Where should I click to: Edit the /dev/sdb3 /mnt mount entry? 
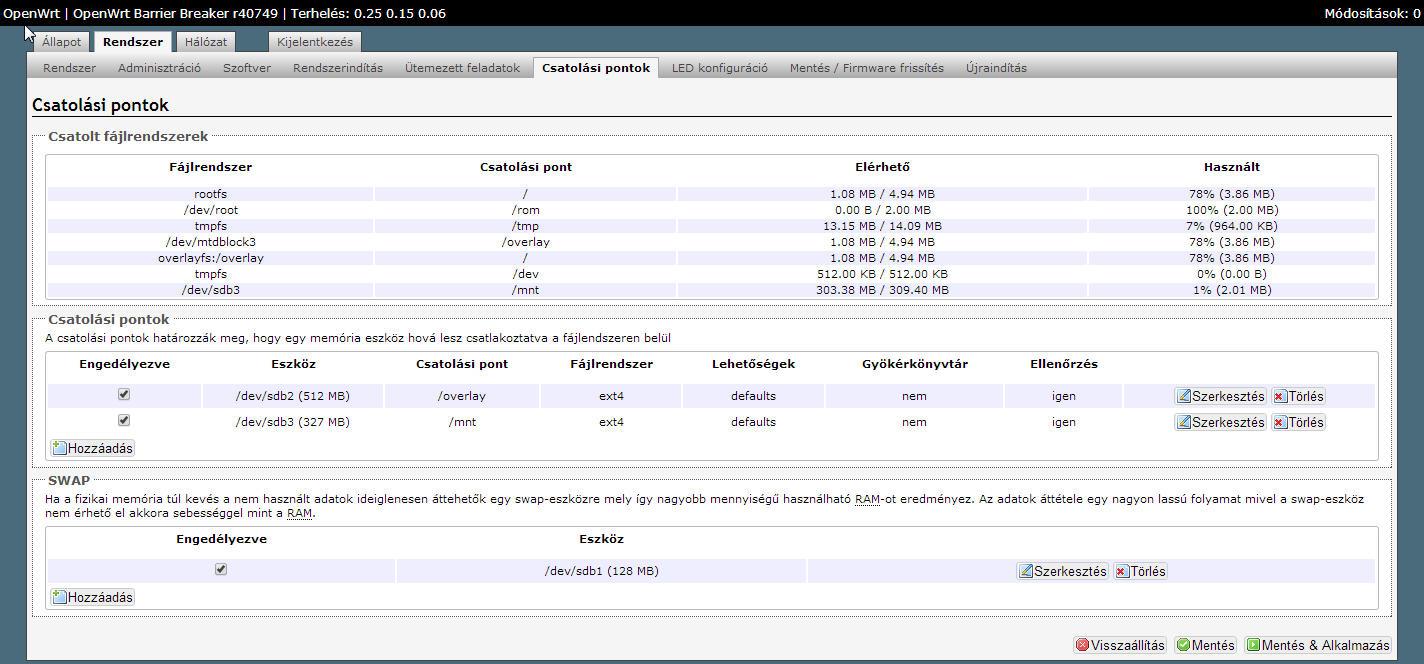1221,422
